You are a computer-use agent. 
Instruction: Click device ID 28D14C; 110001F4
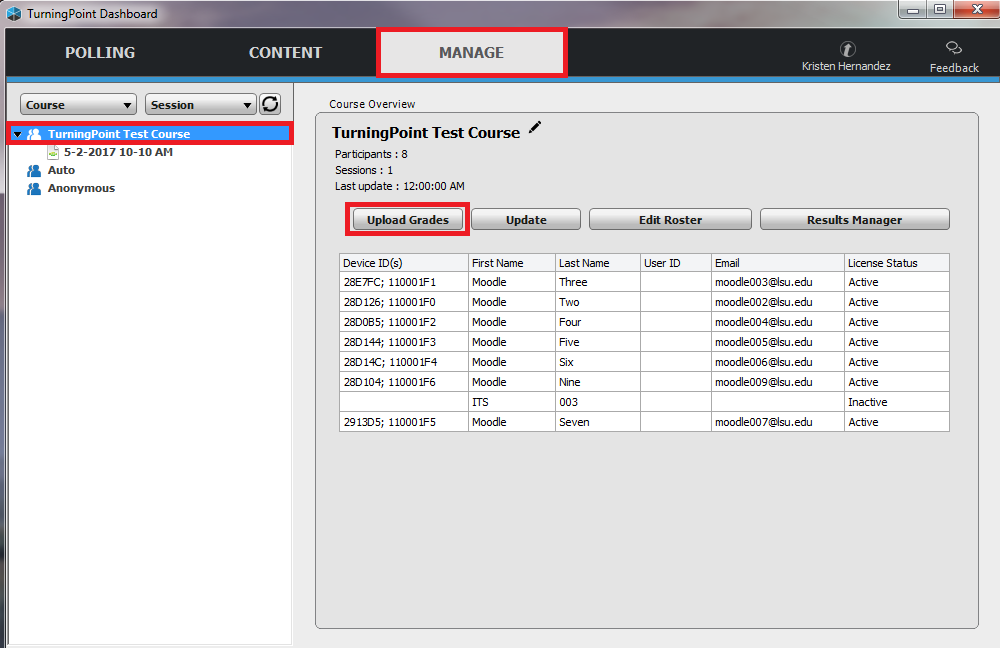[404, 362]
